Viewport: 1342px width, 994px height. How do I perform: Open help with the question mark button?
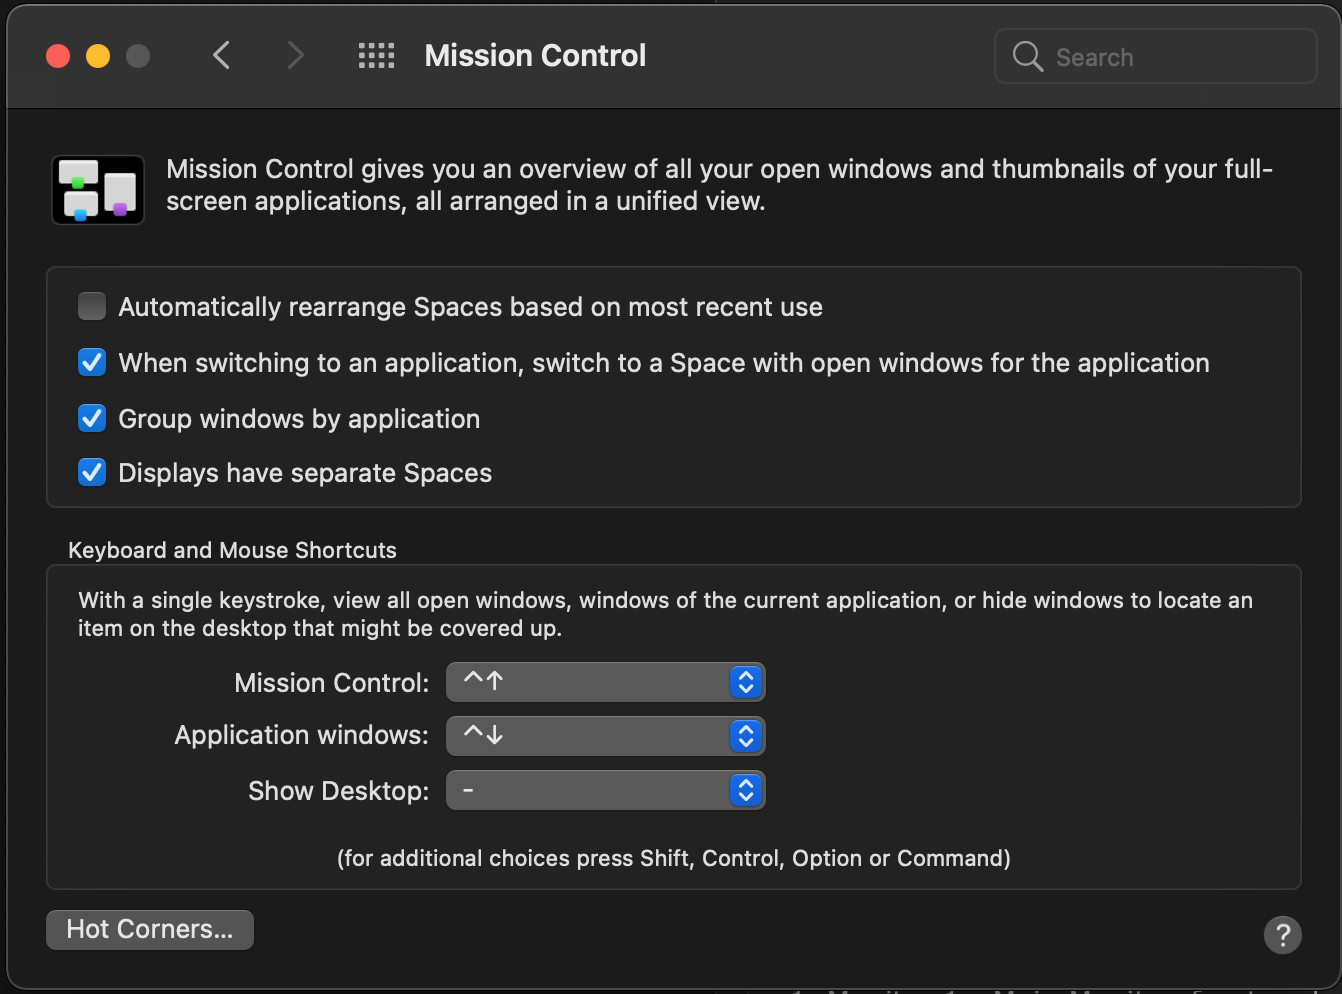coord(1283,935)
